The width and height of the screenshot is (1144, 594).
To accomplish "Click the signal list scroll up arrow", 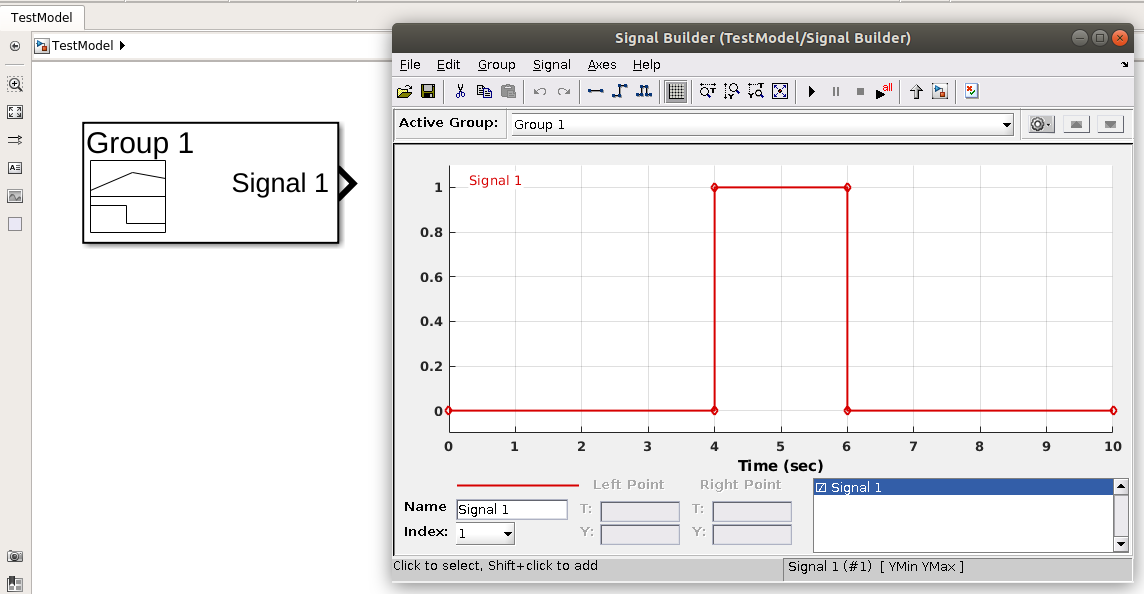I will click(1121, 486).
